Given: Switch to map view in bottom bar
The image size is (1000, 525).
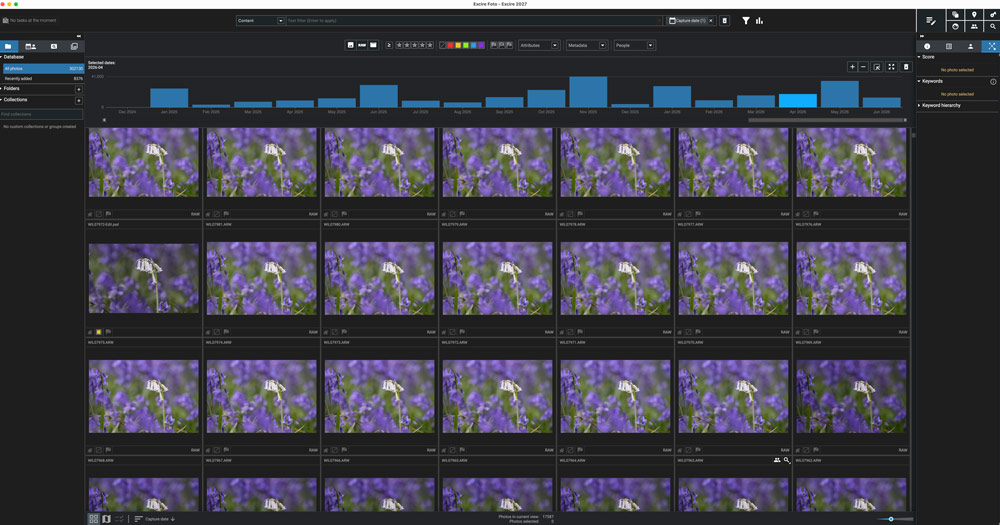Looking at the screenshot, I should tap(107, 519).
